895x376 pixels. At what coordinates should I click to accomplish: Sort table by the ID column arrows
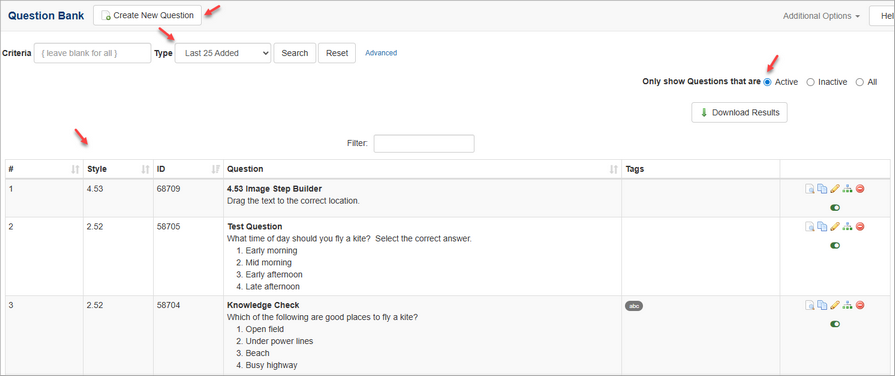point(215,169)
